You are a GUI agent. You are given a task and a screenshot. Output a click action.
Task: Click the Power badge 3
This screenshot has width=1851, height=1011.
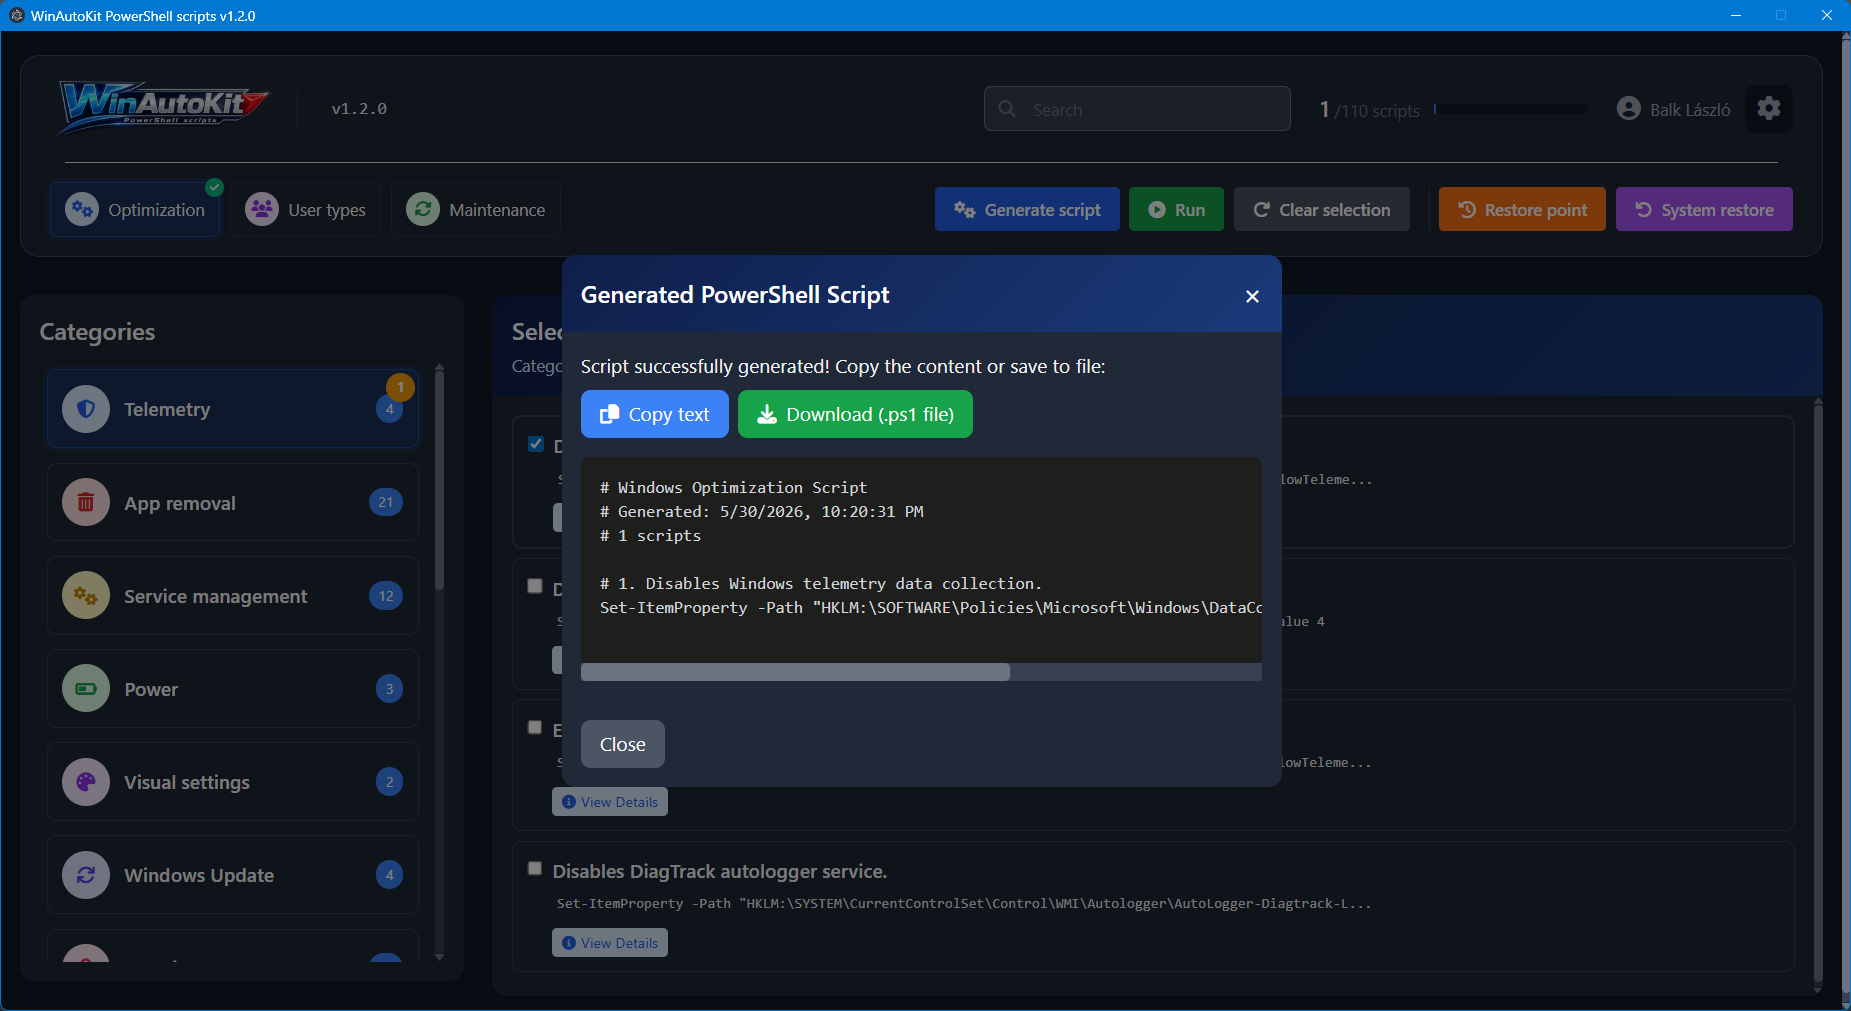(x=390, y=688)
